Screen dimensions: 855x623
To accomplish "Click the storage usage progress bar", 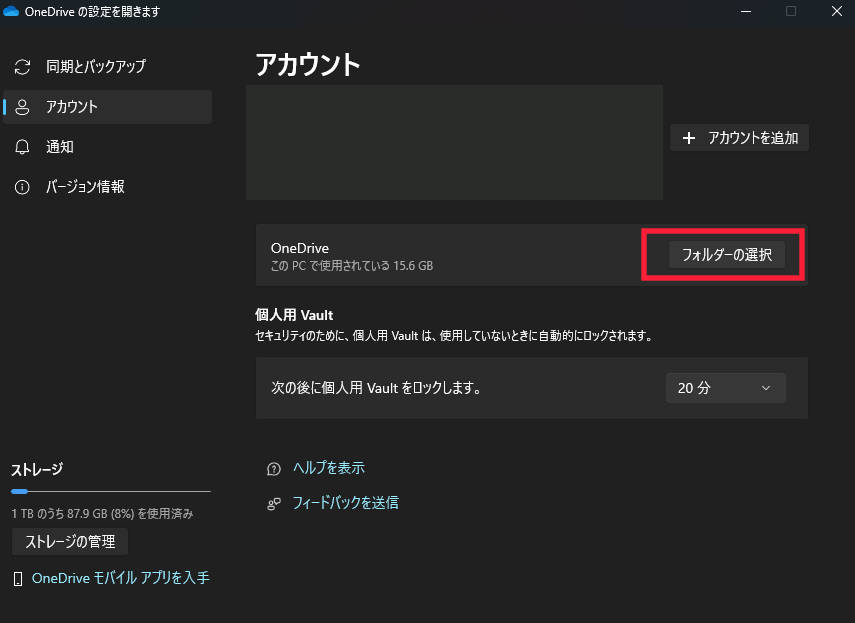I will point(111,492).
